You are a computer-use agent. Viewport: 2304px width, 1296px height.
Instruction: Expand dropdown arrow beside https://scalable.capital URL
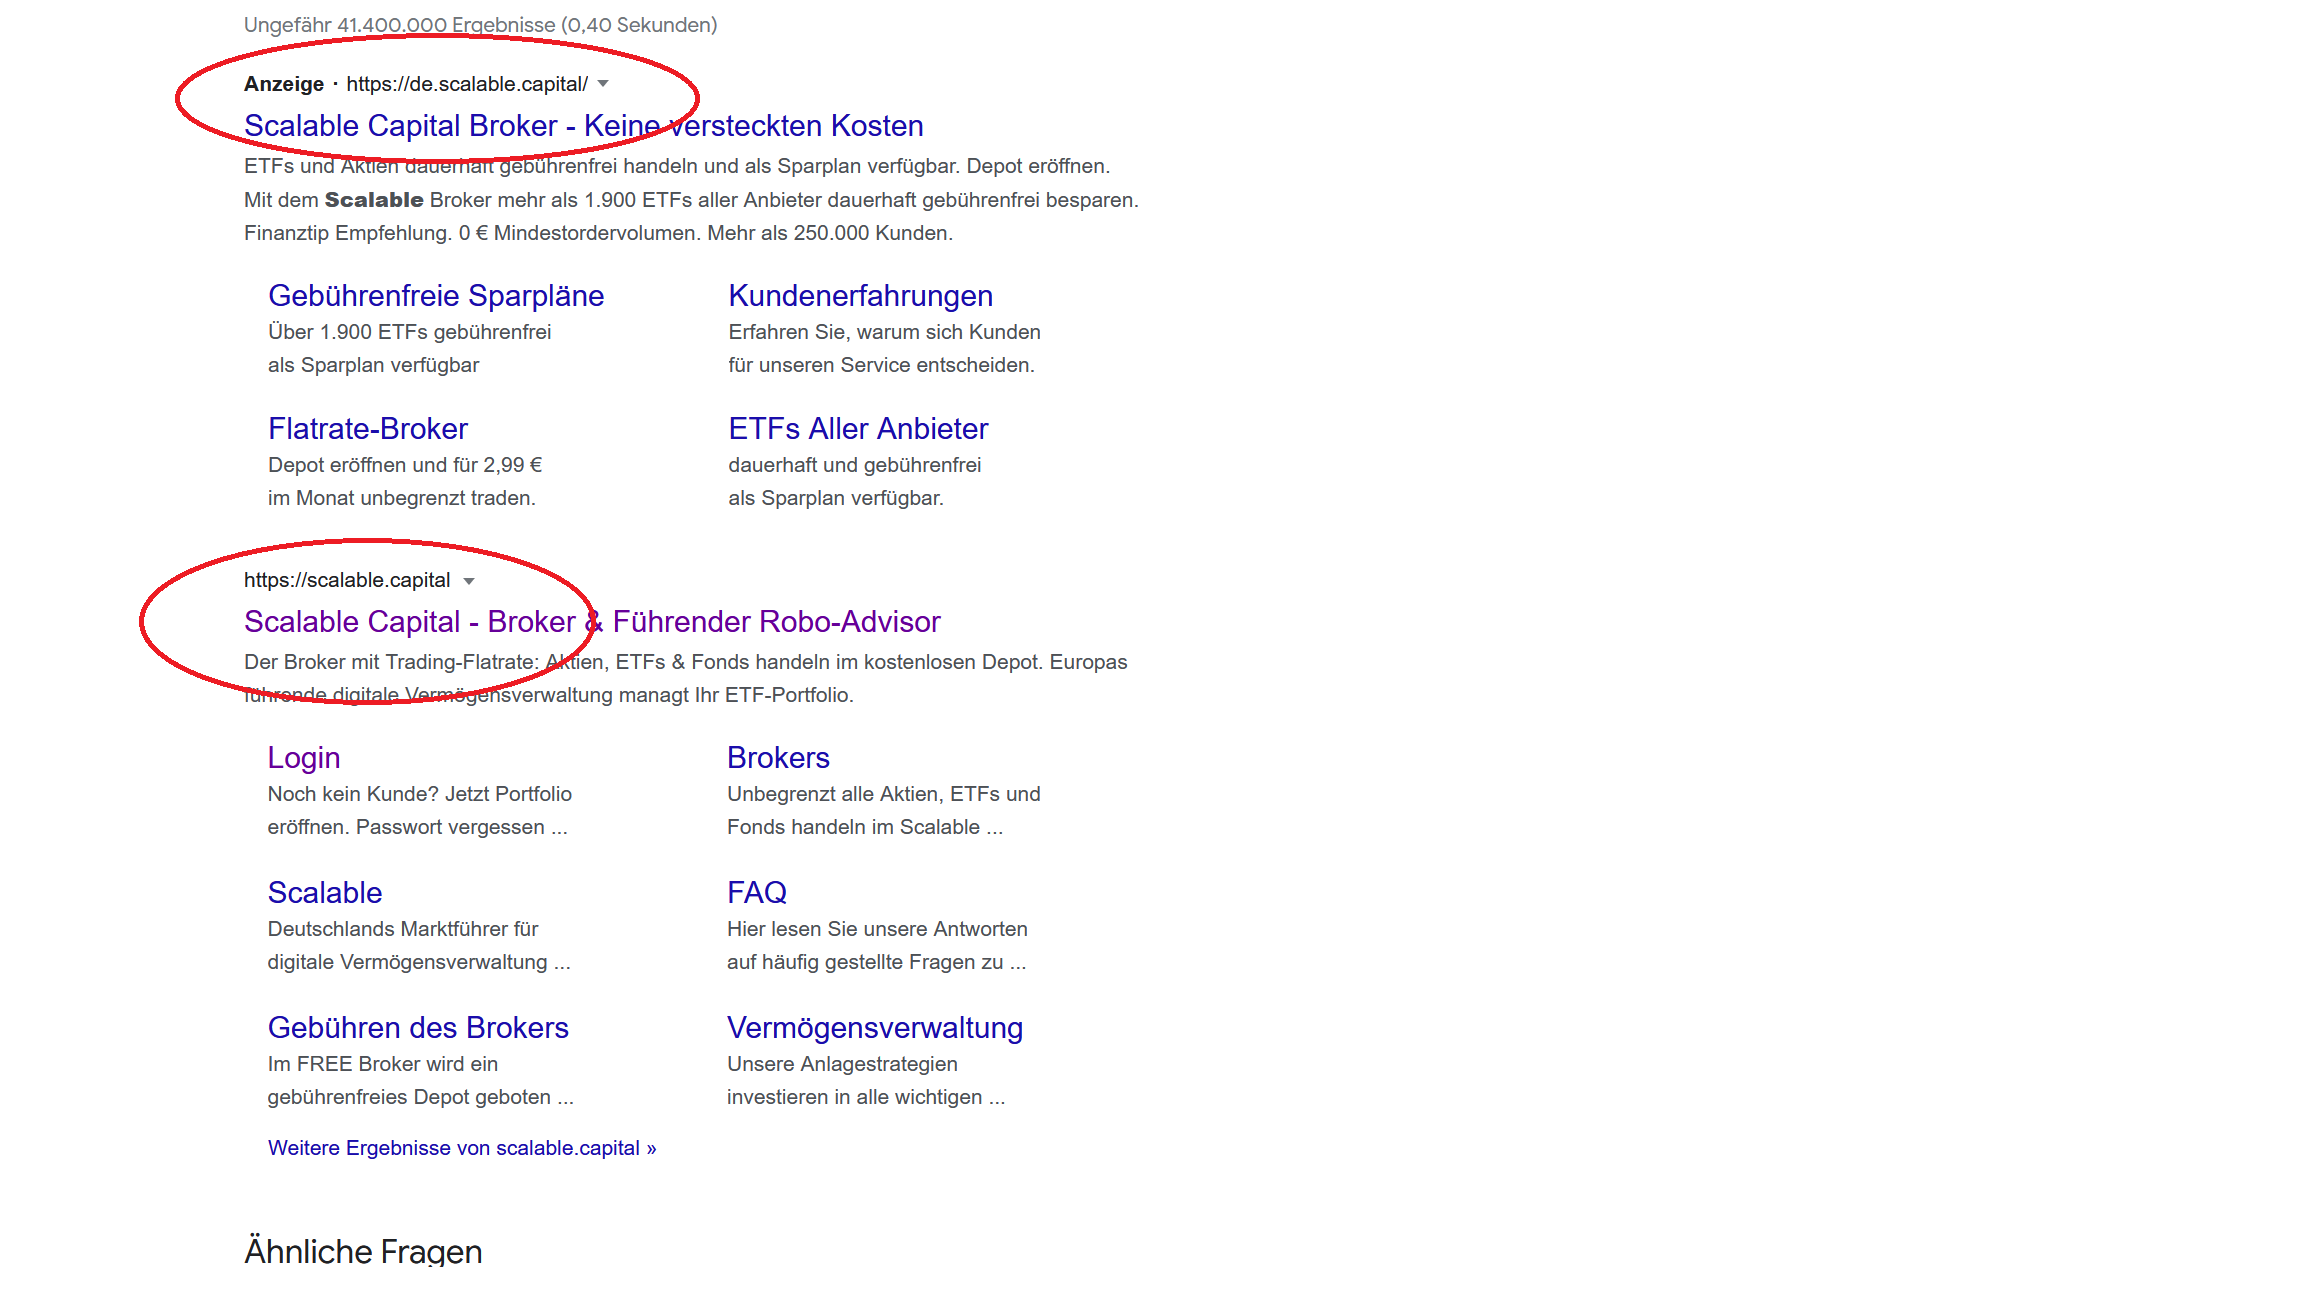(x=468, y=581)
